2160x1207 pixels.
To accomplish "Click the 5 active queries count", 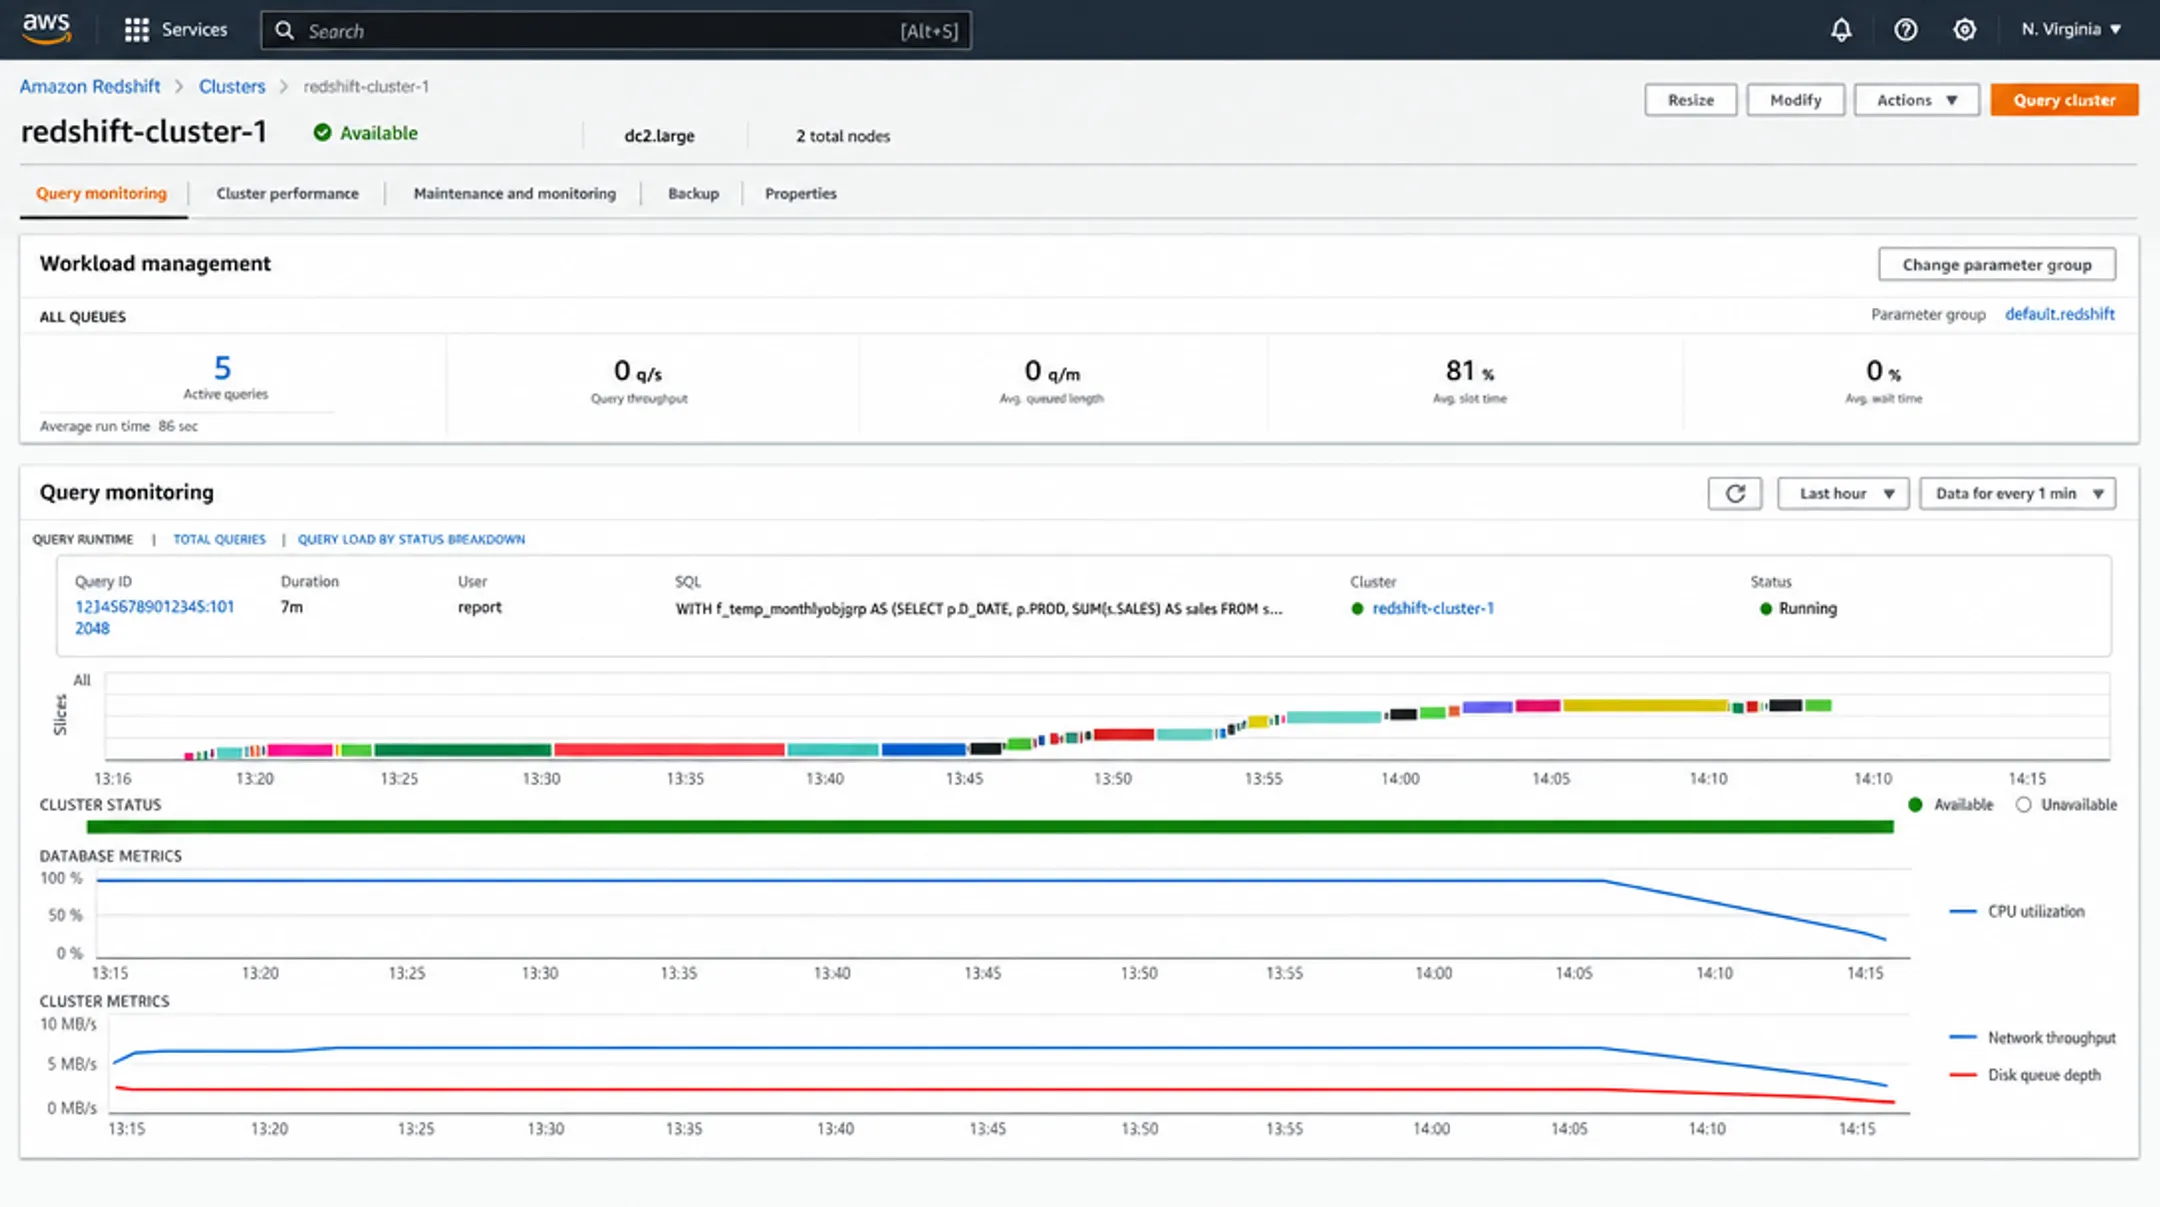I will [x=222, y=368].
